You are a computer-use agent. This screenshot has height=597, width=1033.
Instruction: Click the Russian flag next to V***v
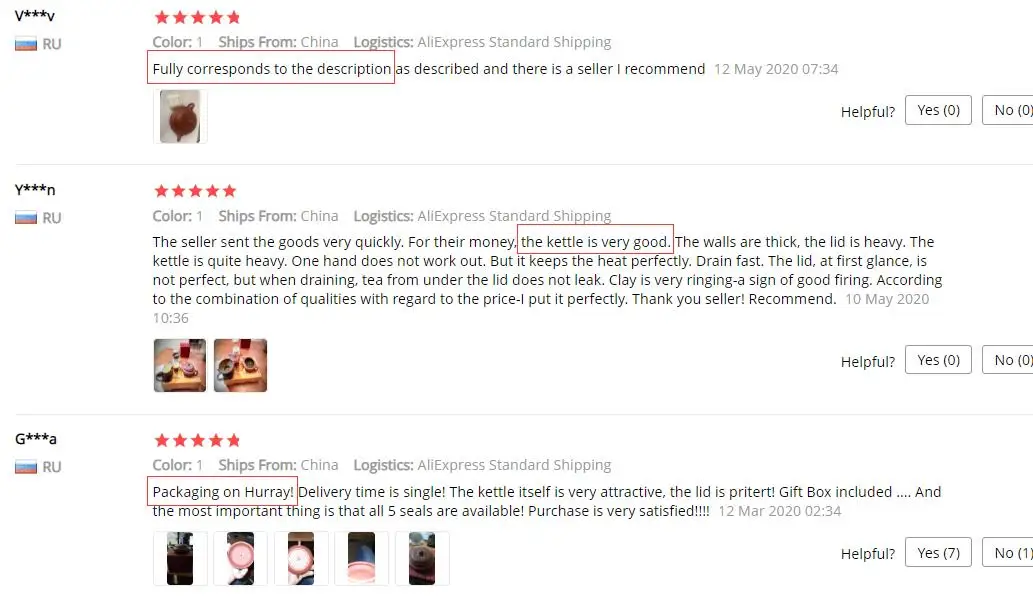click(x=26, y=44)
